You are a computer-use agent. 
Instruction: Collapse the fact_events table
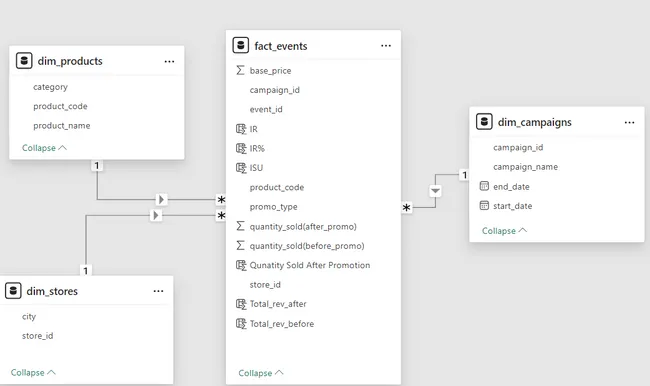click(261, 373)
